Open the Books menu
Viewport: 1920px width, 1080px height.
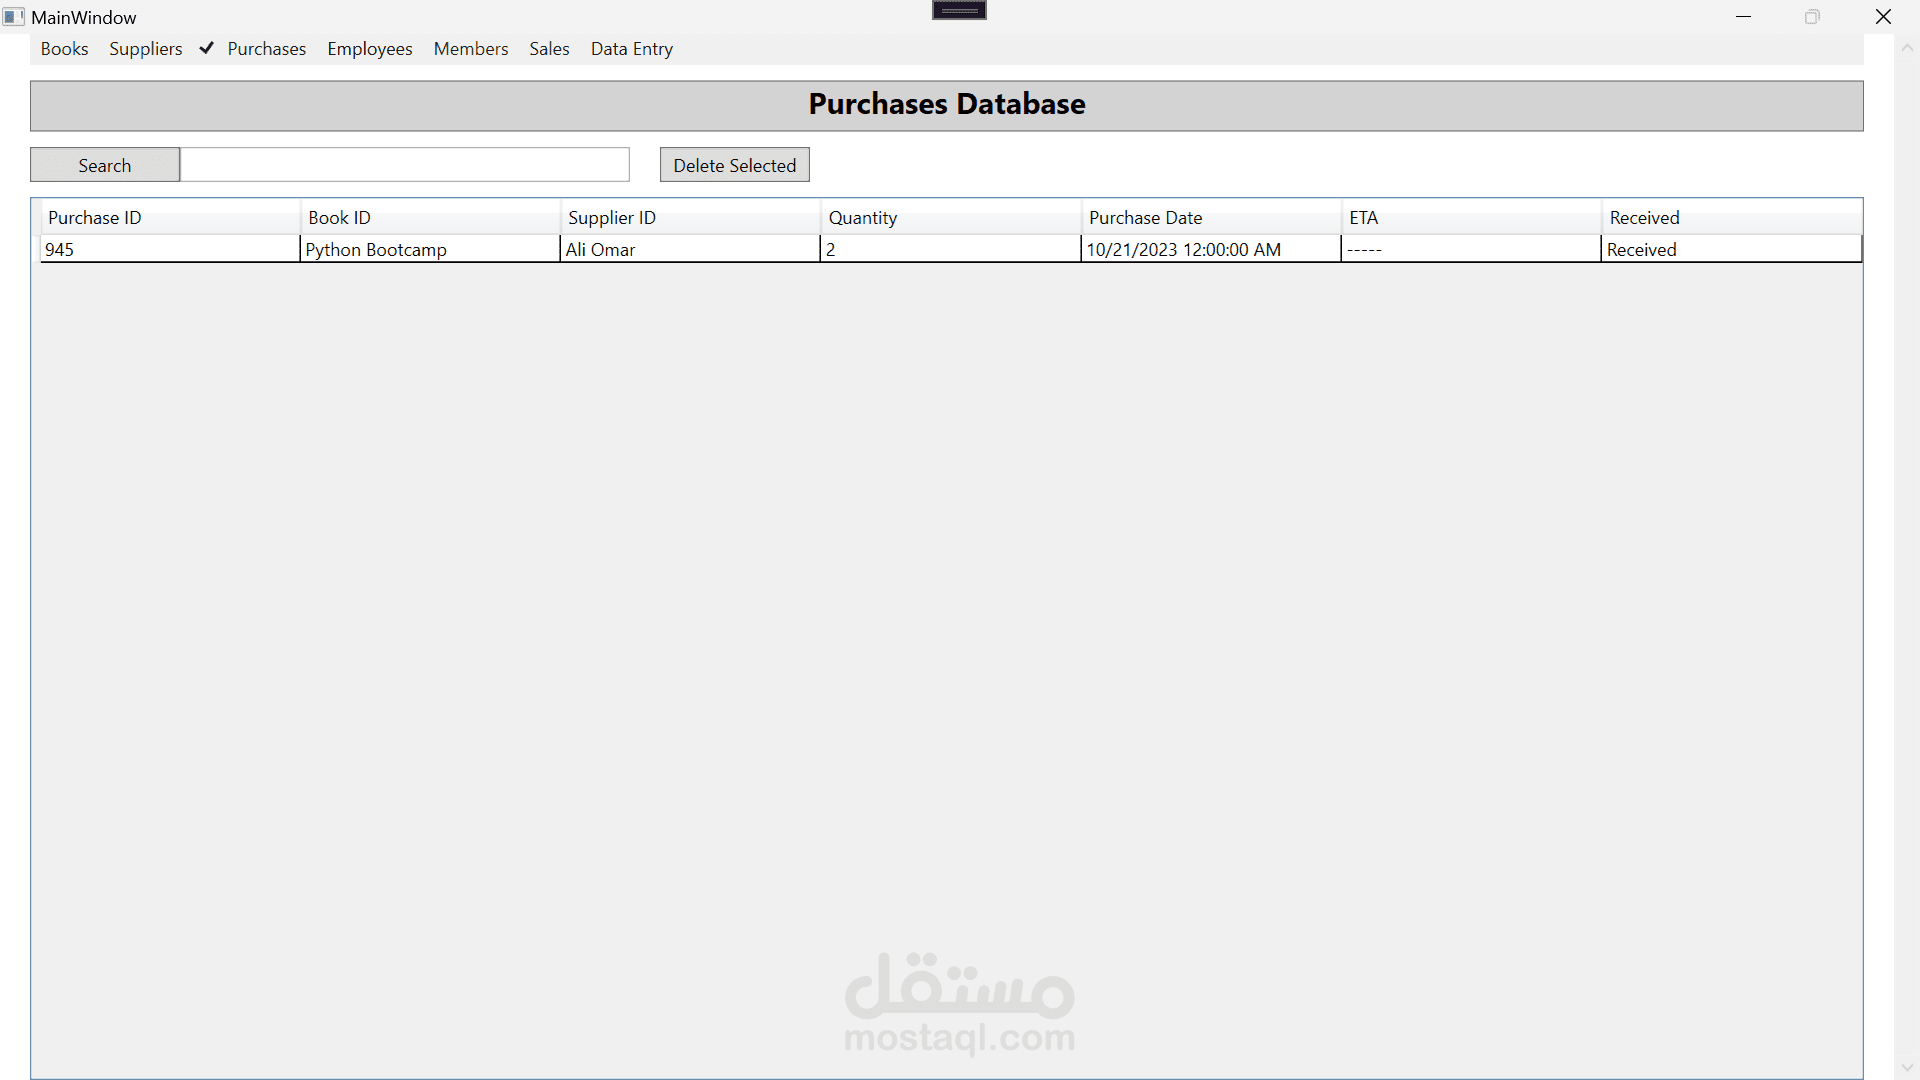(64, 49)
